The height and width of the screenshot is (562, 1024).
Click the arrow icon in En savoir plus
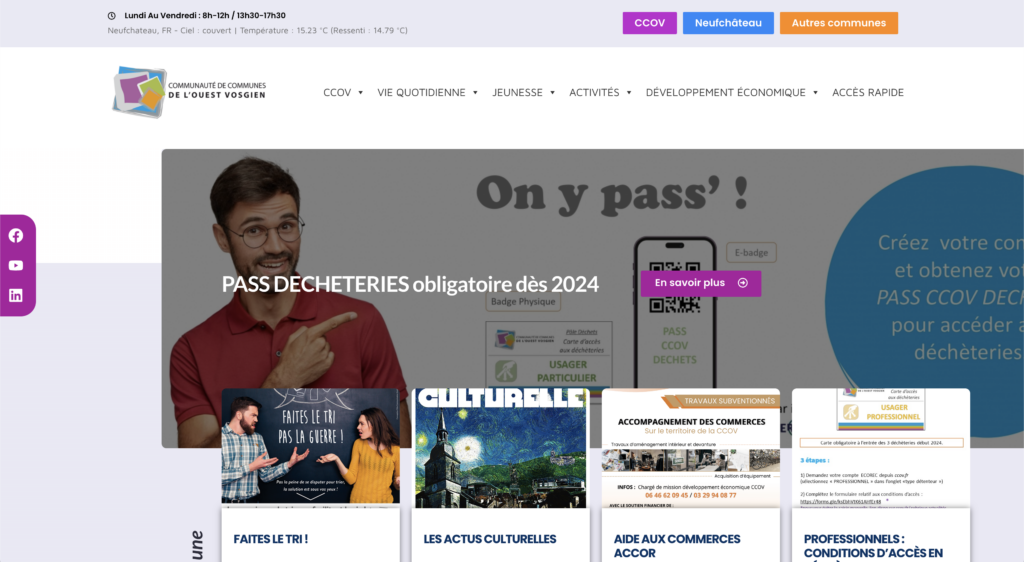coord(742,283)
